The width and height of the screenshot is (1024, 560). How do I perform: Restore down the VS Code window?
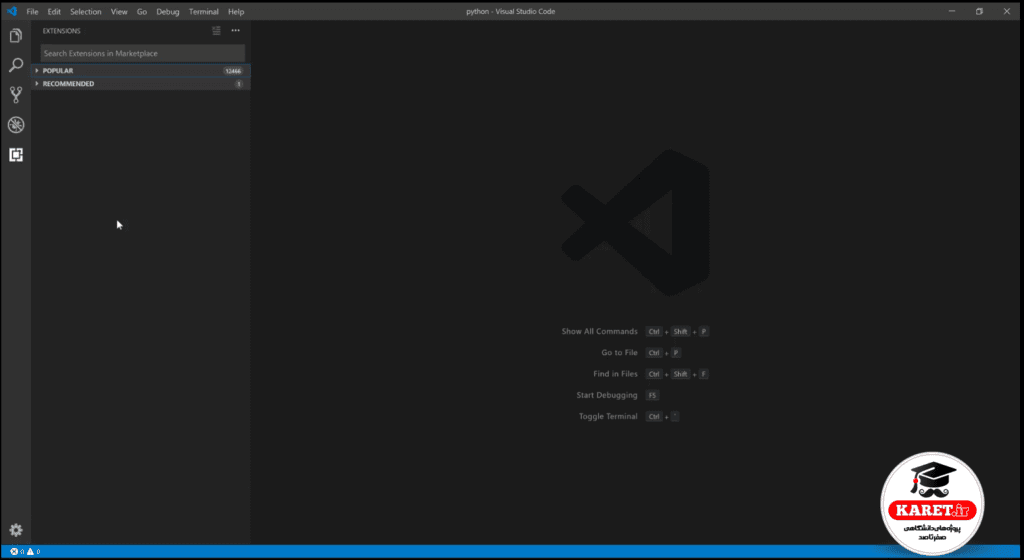tap(980, 11)
